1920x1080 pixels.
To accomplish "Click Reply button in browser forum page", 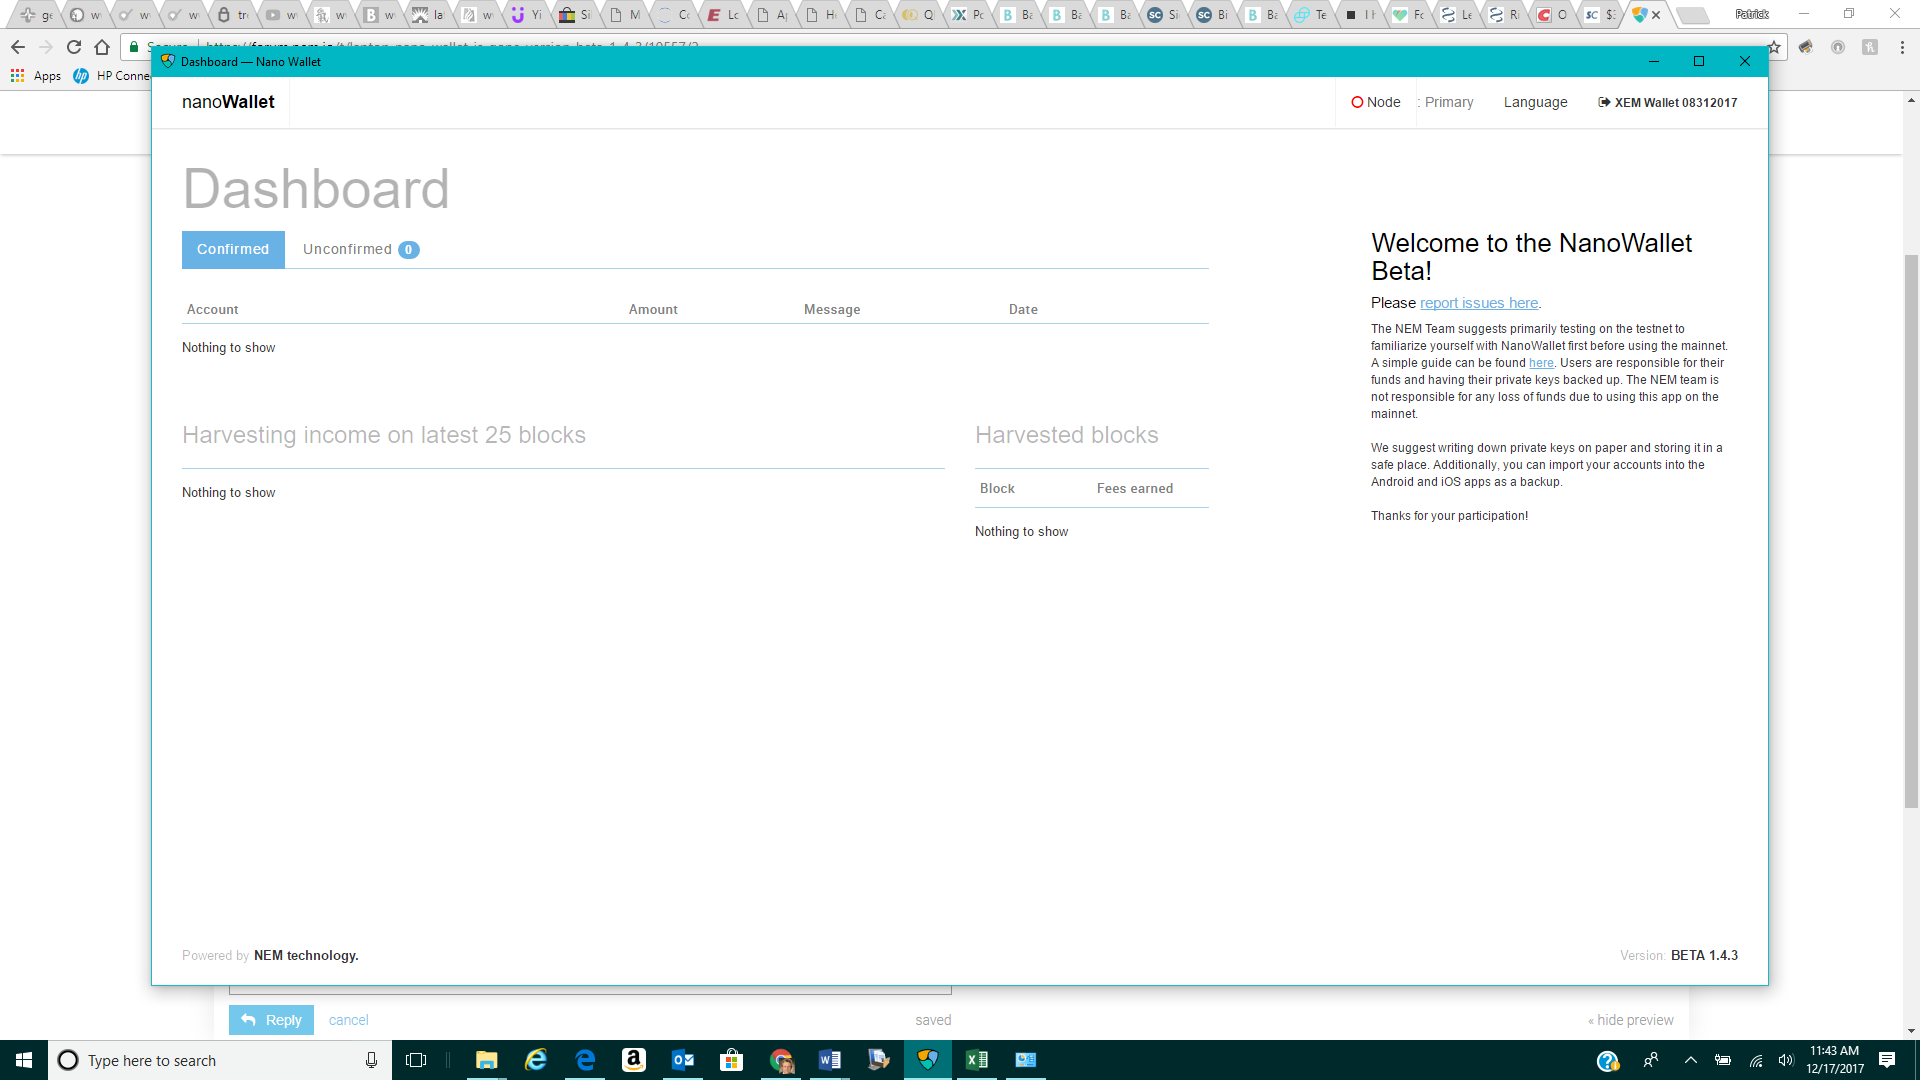I will [x=271, y=1020].
